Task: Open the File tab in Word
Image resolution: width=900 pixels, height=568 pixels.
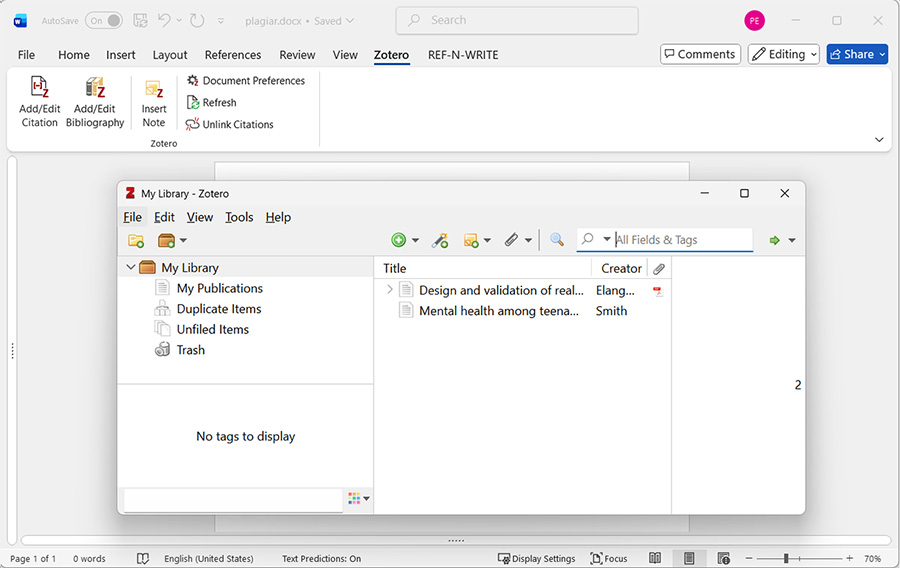Action: (26, 55)
